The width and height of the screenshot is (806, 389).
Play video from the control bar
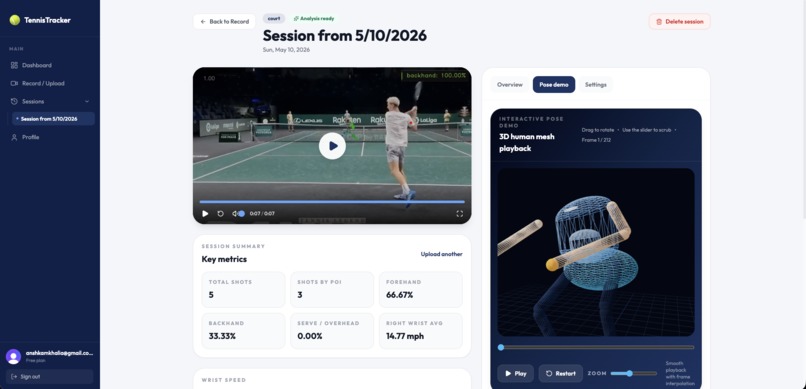[205, 214]
